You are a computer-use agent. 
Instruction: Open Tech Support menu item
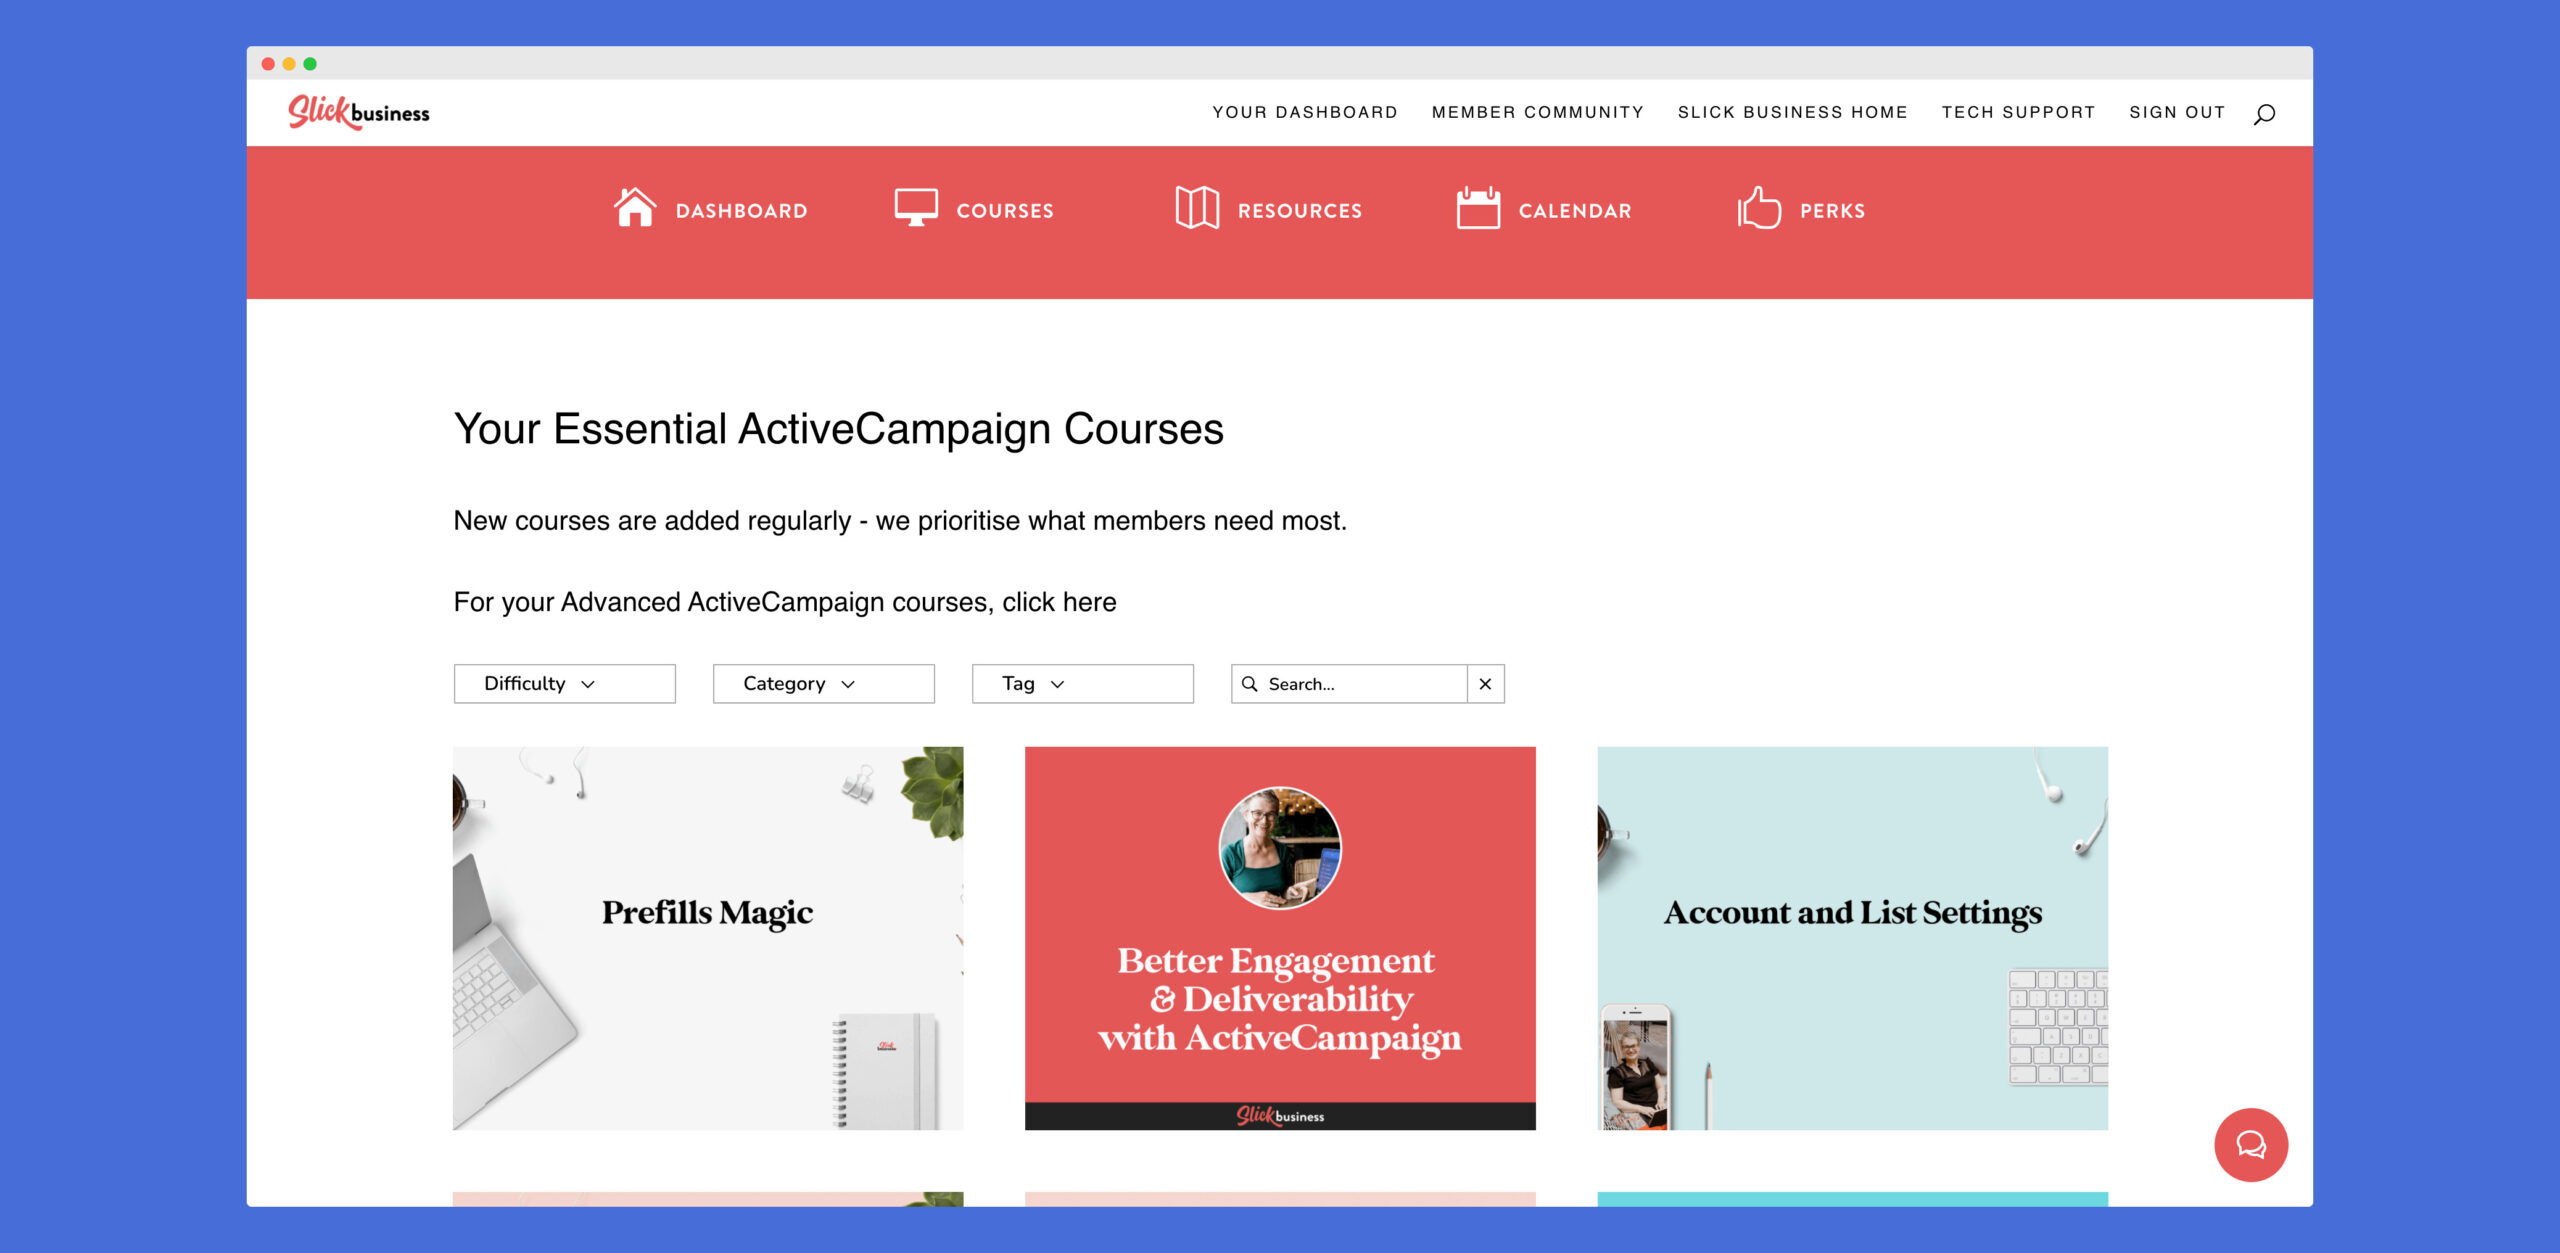pyautogui.click(x=2018, y=113)
